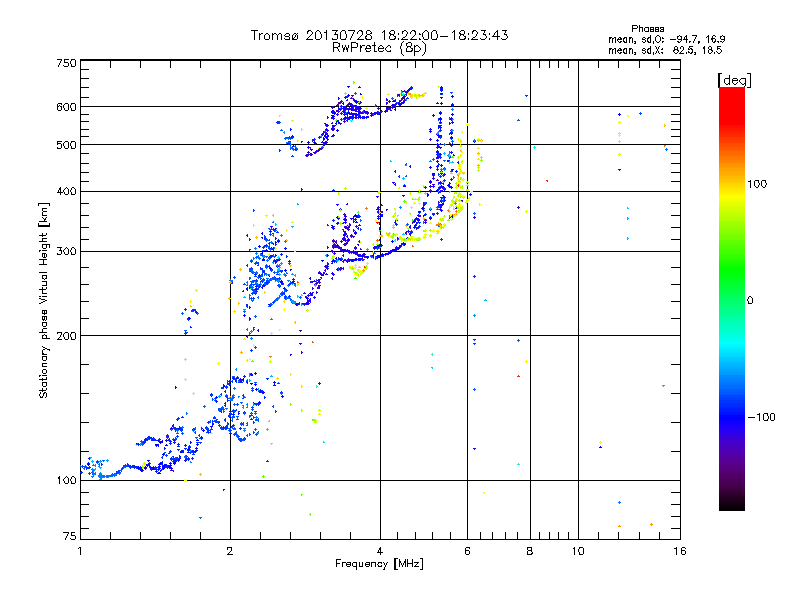
Task: Click the colorbar label '0'
Action: [749, 300]
